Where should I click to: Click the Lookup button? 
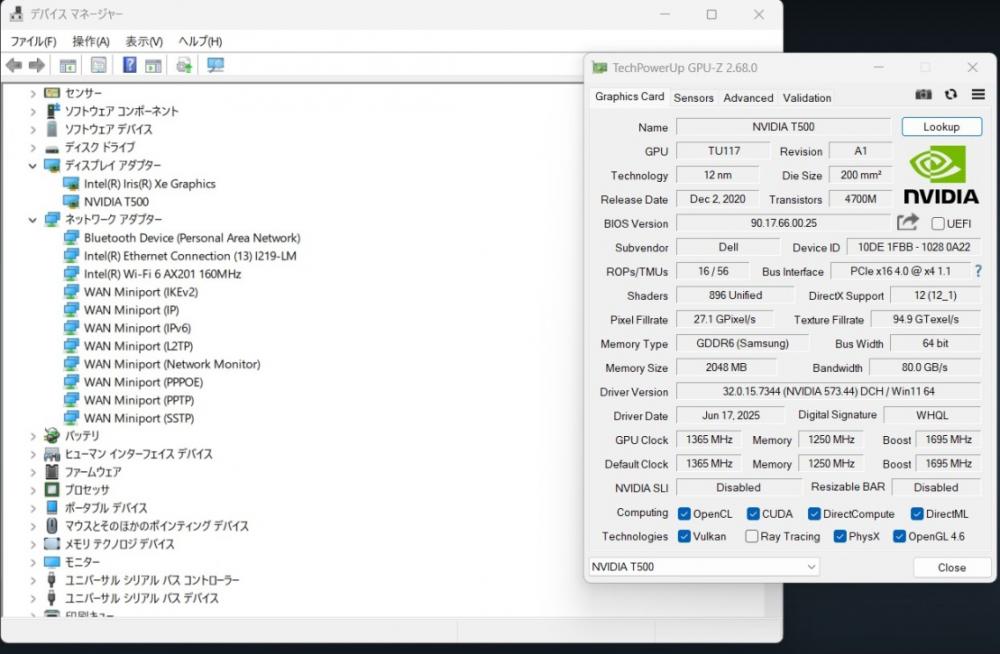941,126
